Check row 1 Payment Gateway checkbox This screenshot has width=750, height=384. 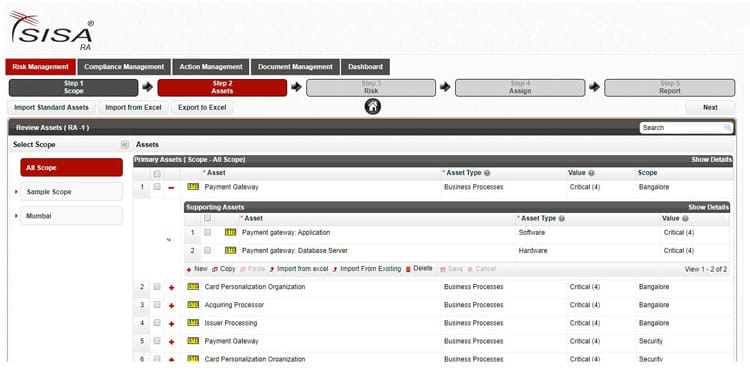156,187
